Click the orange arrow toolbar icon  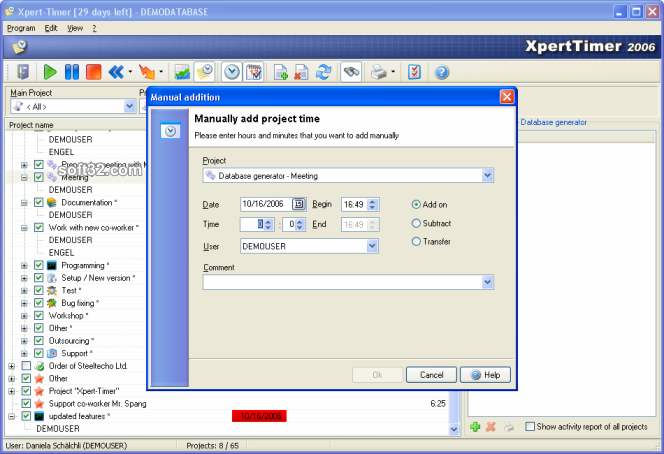pyautogui.click(x=147, y=72)
